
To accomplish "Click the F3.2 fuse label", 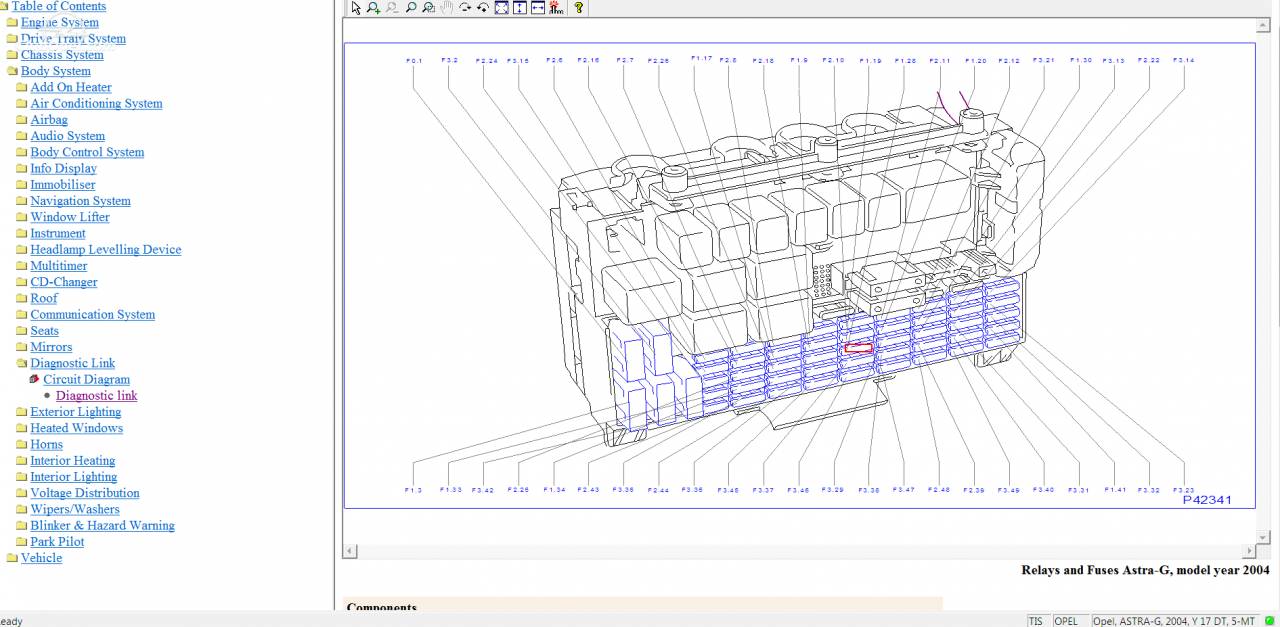I will tap(450, 60).
